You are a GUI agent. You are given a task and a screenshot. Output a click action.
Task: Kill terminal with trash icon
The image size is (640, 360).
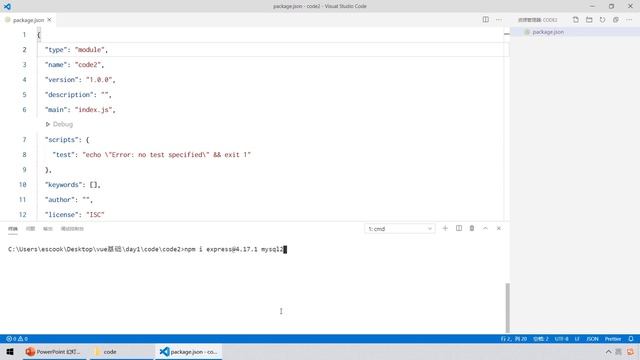(472, 228)
